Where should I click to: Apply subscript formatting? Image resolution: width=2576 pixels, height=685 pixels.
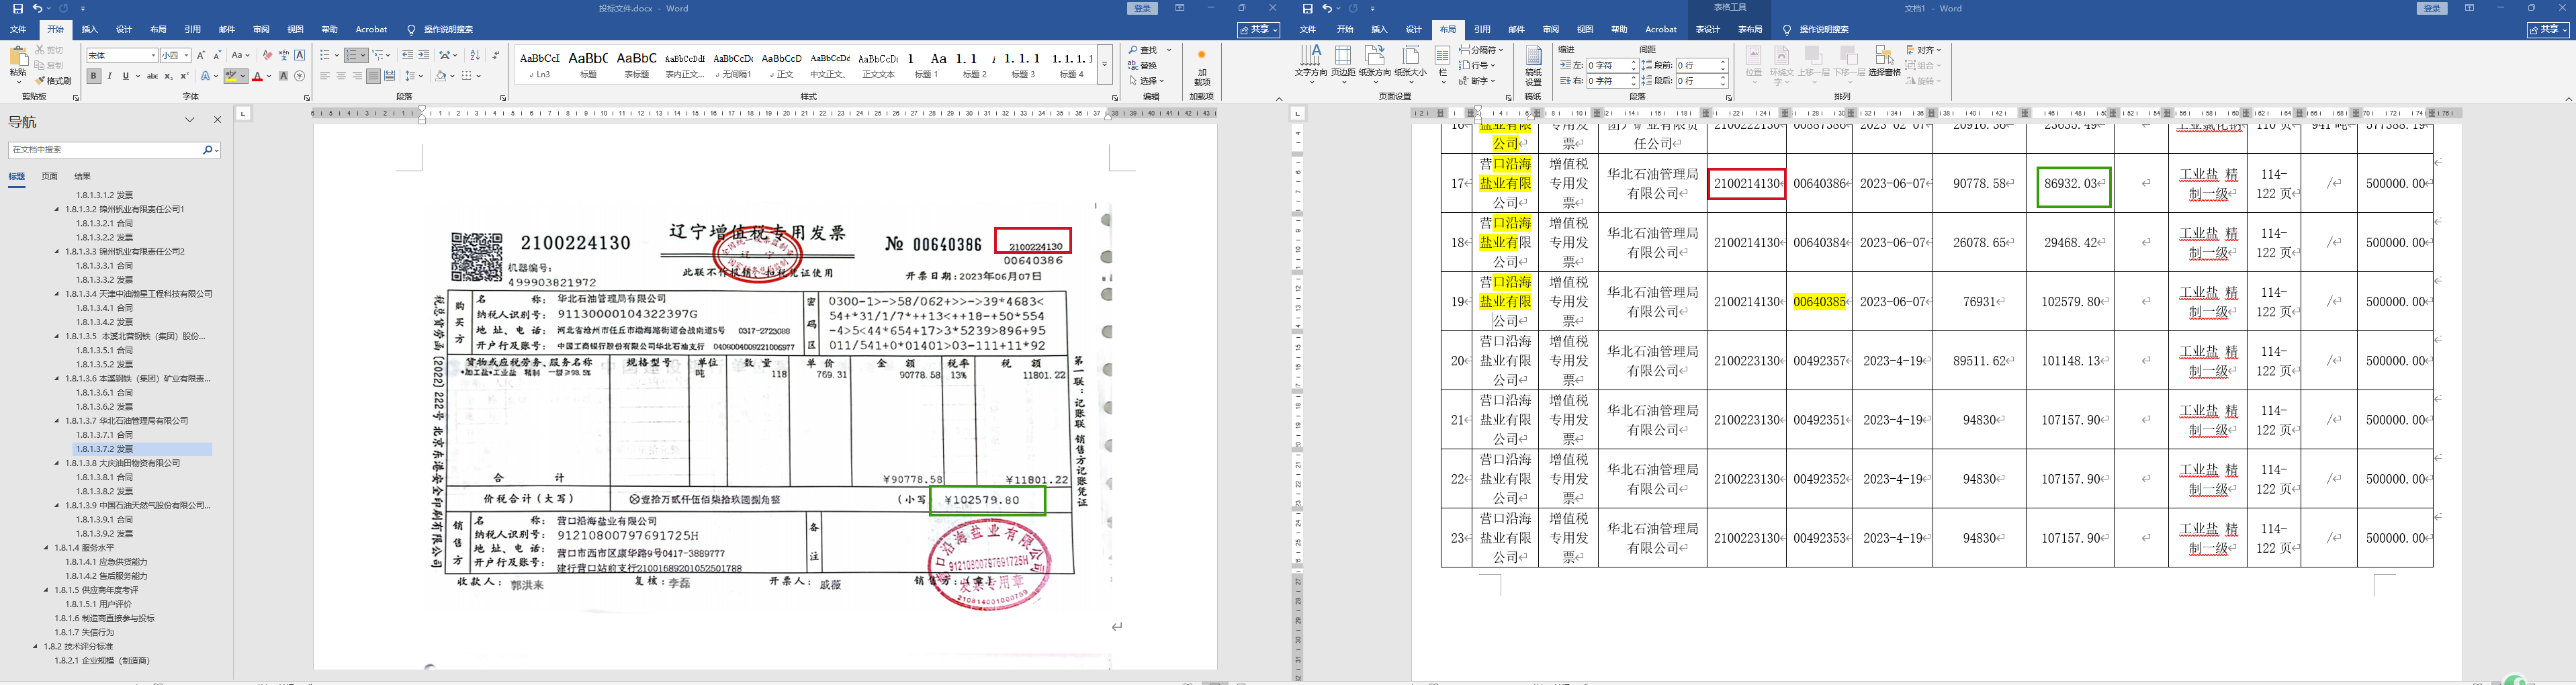point(168,76)
